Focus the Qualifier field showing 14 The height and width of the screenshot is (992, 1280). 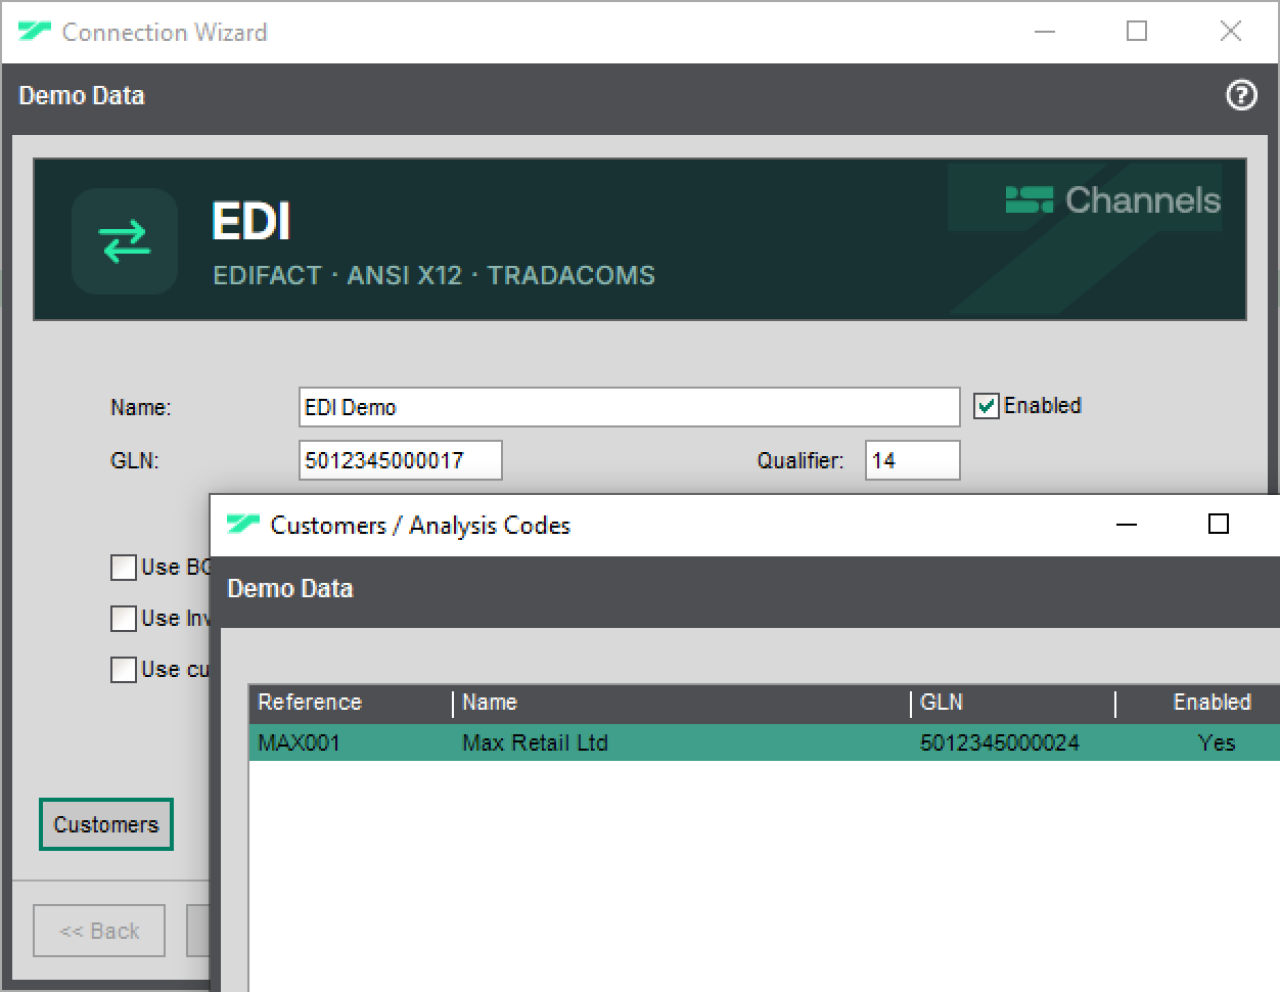(x=912, y=460)
